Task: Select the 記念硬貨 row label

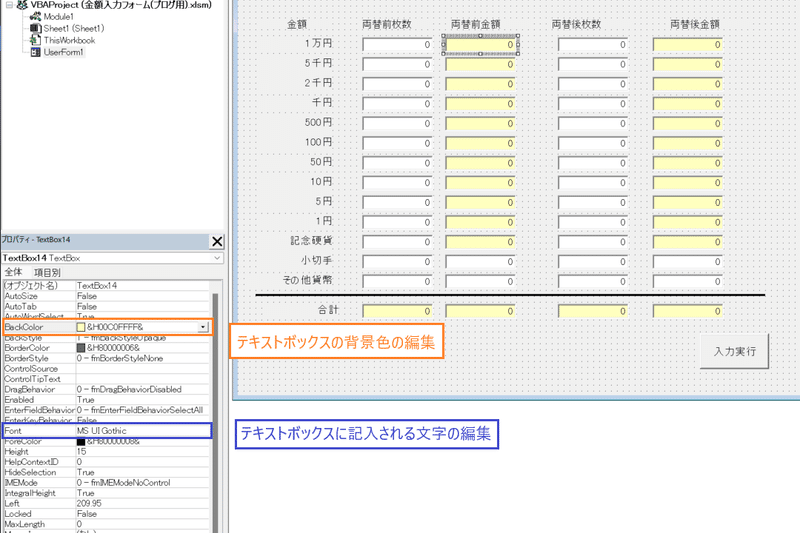Action: [311, 240]
